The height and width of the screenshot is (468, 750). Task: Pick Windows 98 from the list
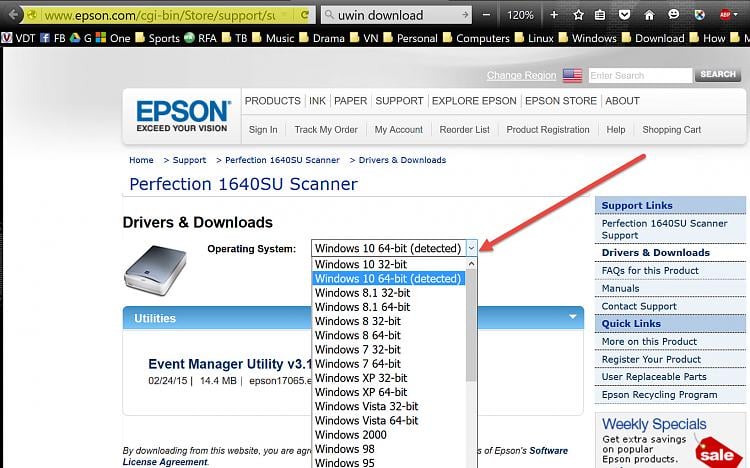(388, 449)
